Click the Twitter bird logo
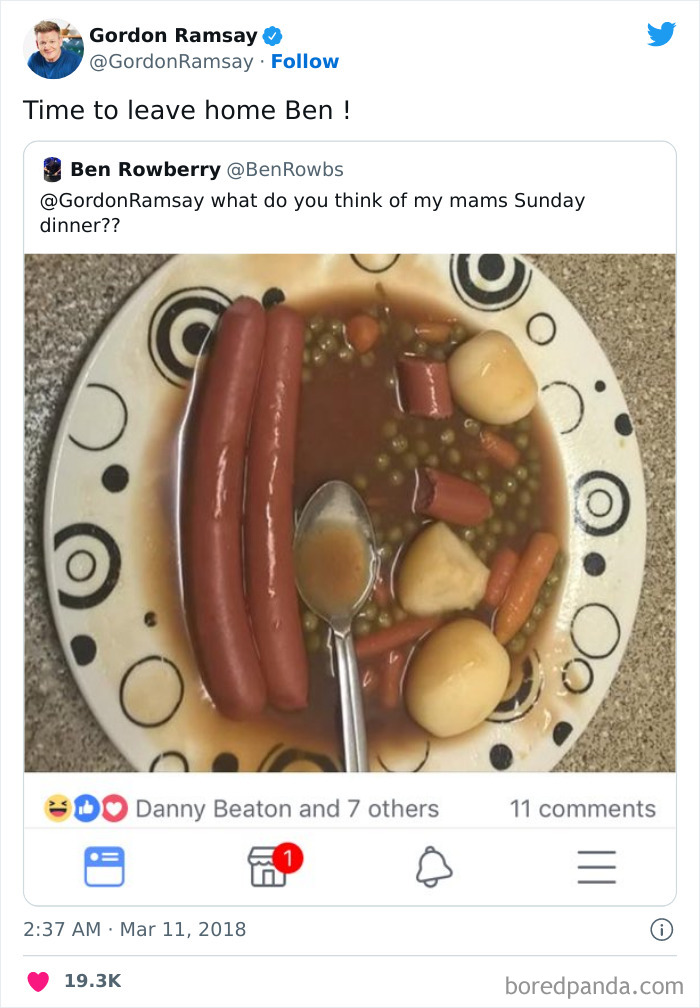Screen dimensions: 700x1008 [661, 34]
